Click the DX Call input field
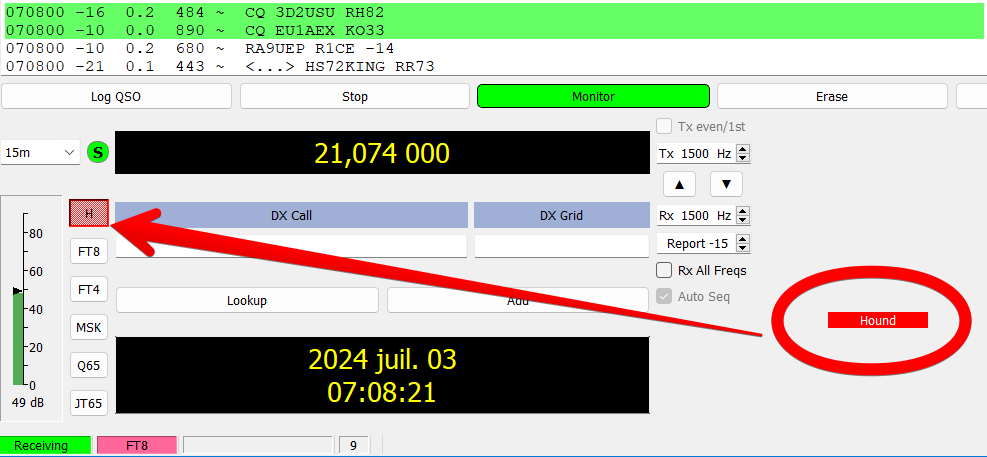The image size is (987, 457). (291, 246)
